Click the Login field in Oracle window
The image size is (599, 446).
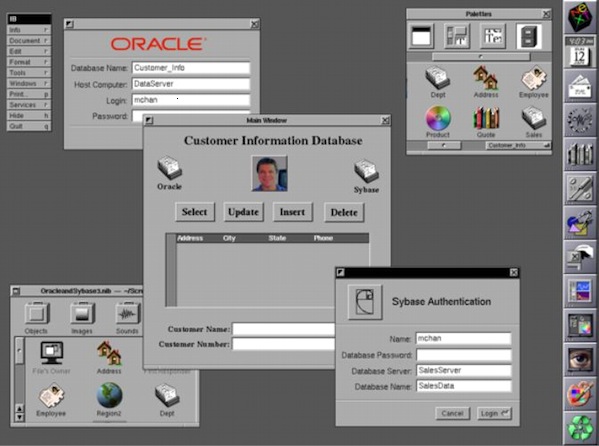click(191, 100)
